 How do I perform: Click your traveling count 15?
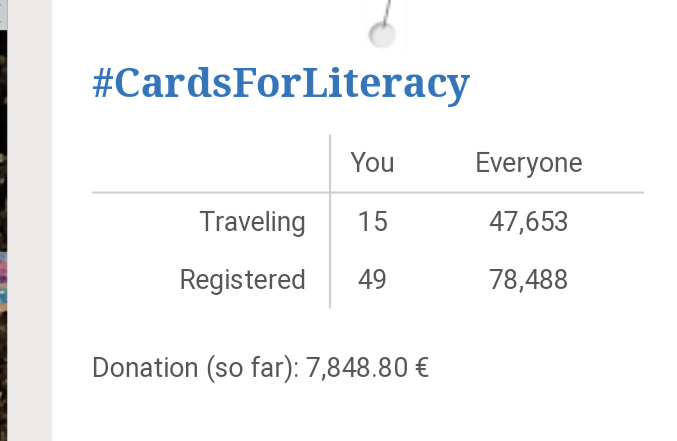click(373, 222)
